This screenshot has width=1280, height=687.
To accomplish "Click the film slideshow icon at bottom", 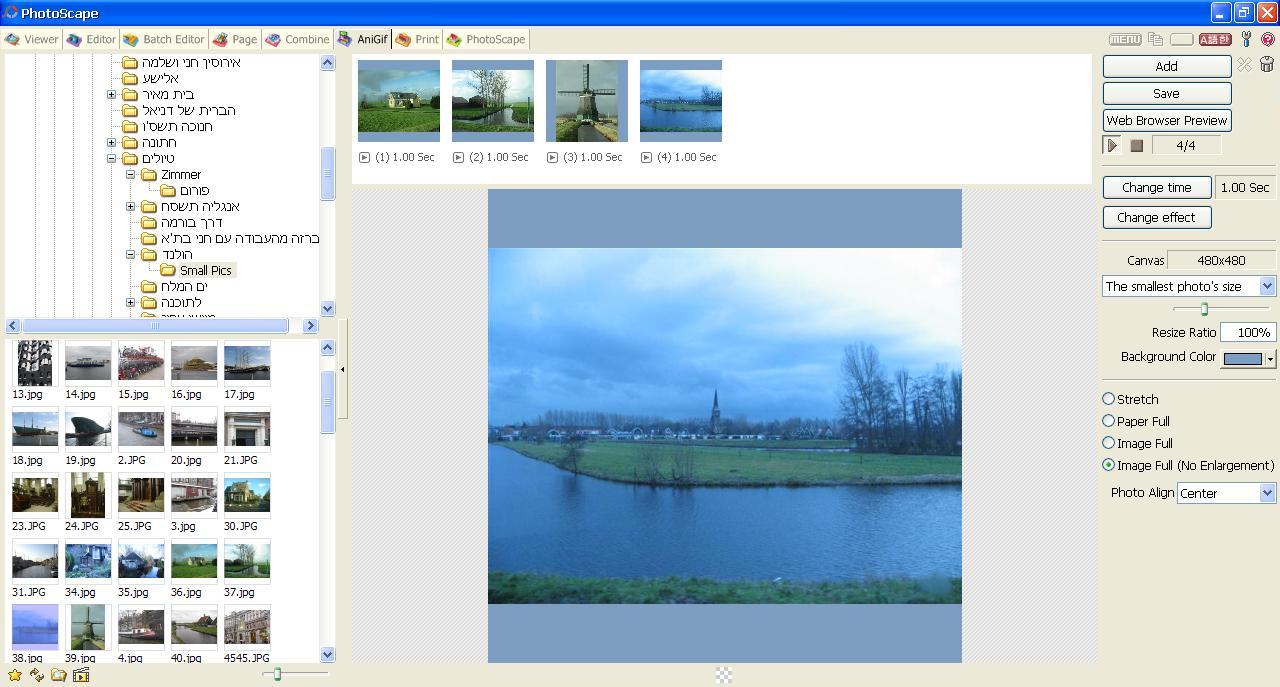I will (81, 675).
